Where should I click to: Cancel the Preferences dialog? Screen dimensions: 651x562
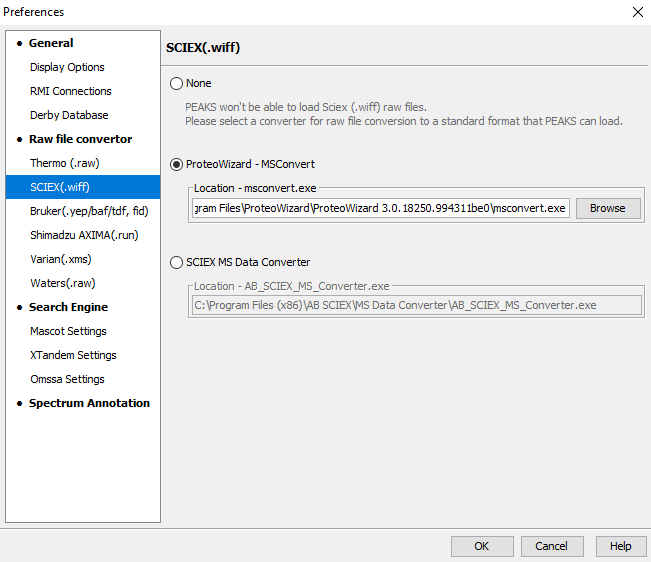click(x=552, y=546)
